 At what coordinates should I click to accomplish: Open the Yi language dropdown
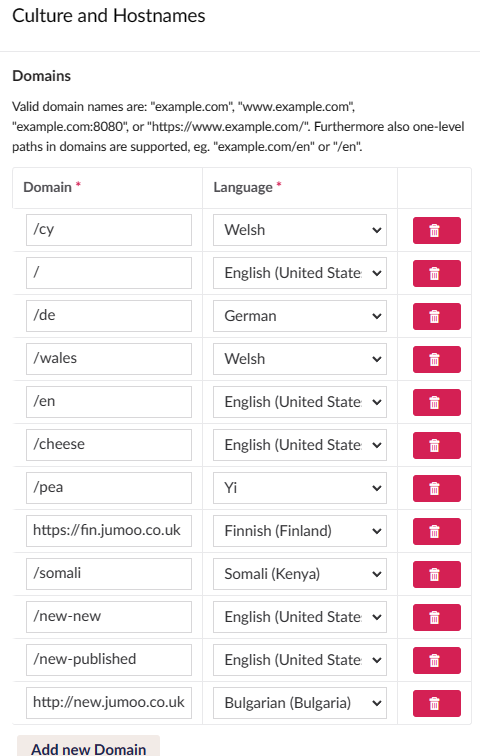[x=300, y=488]
